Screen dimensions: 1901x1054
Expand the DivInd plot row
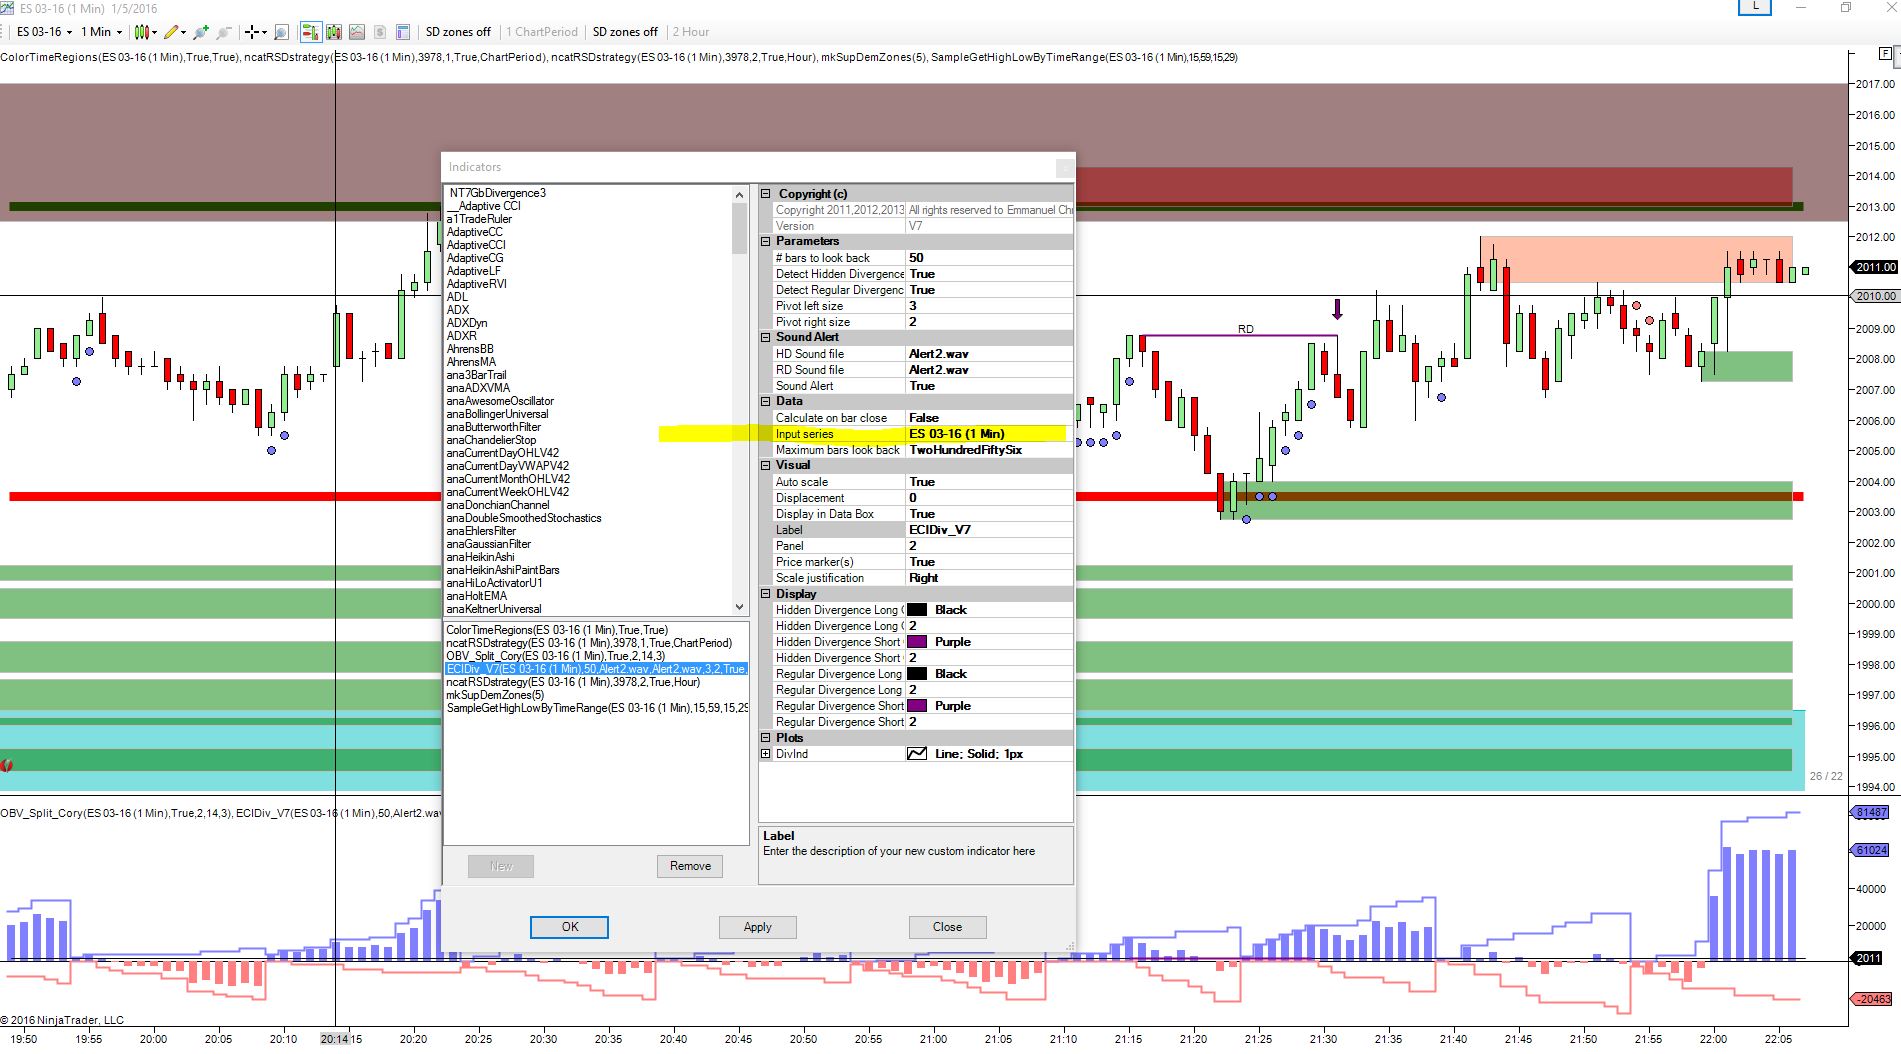[766, 754]
